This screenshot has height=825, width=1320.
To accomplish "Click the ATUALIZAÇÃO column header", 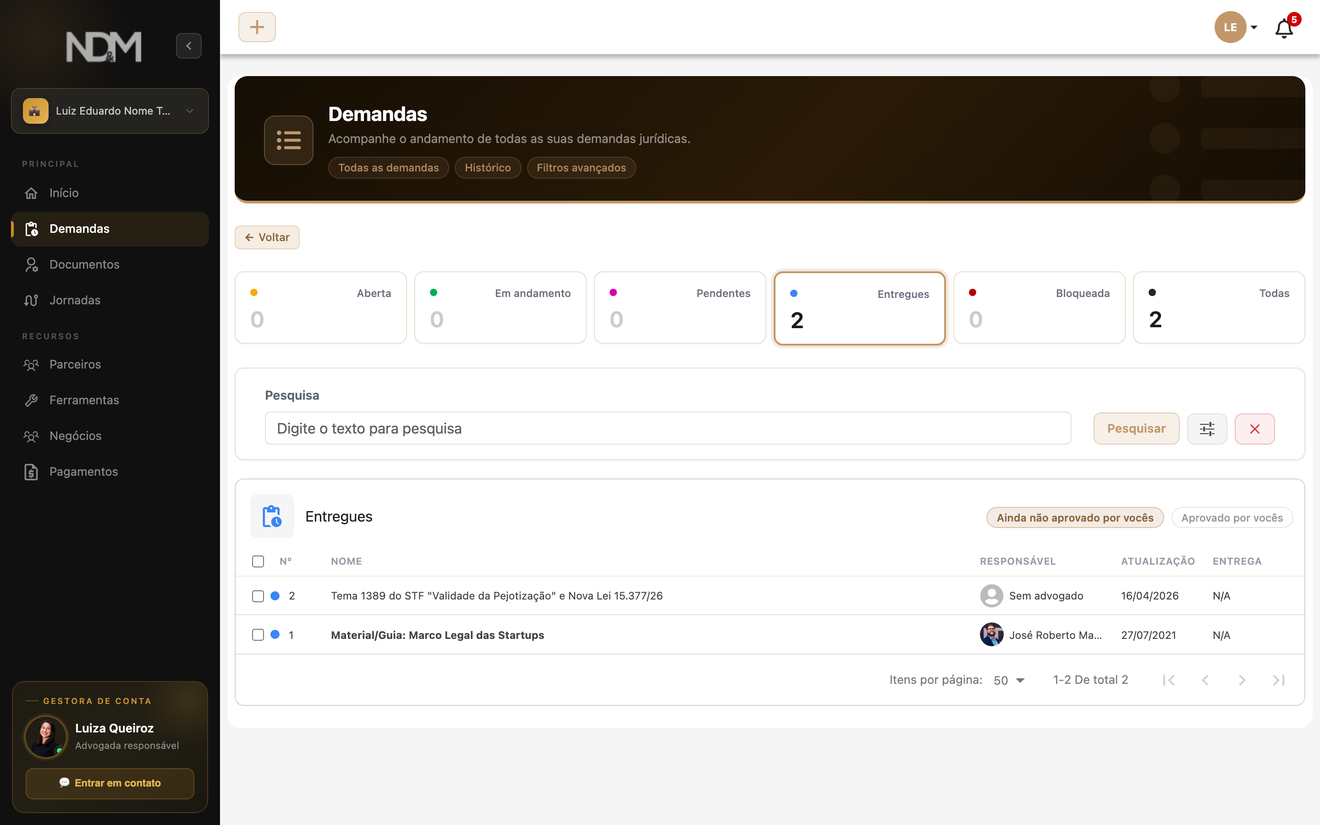I will coord(1158,562).
